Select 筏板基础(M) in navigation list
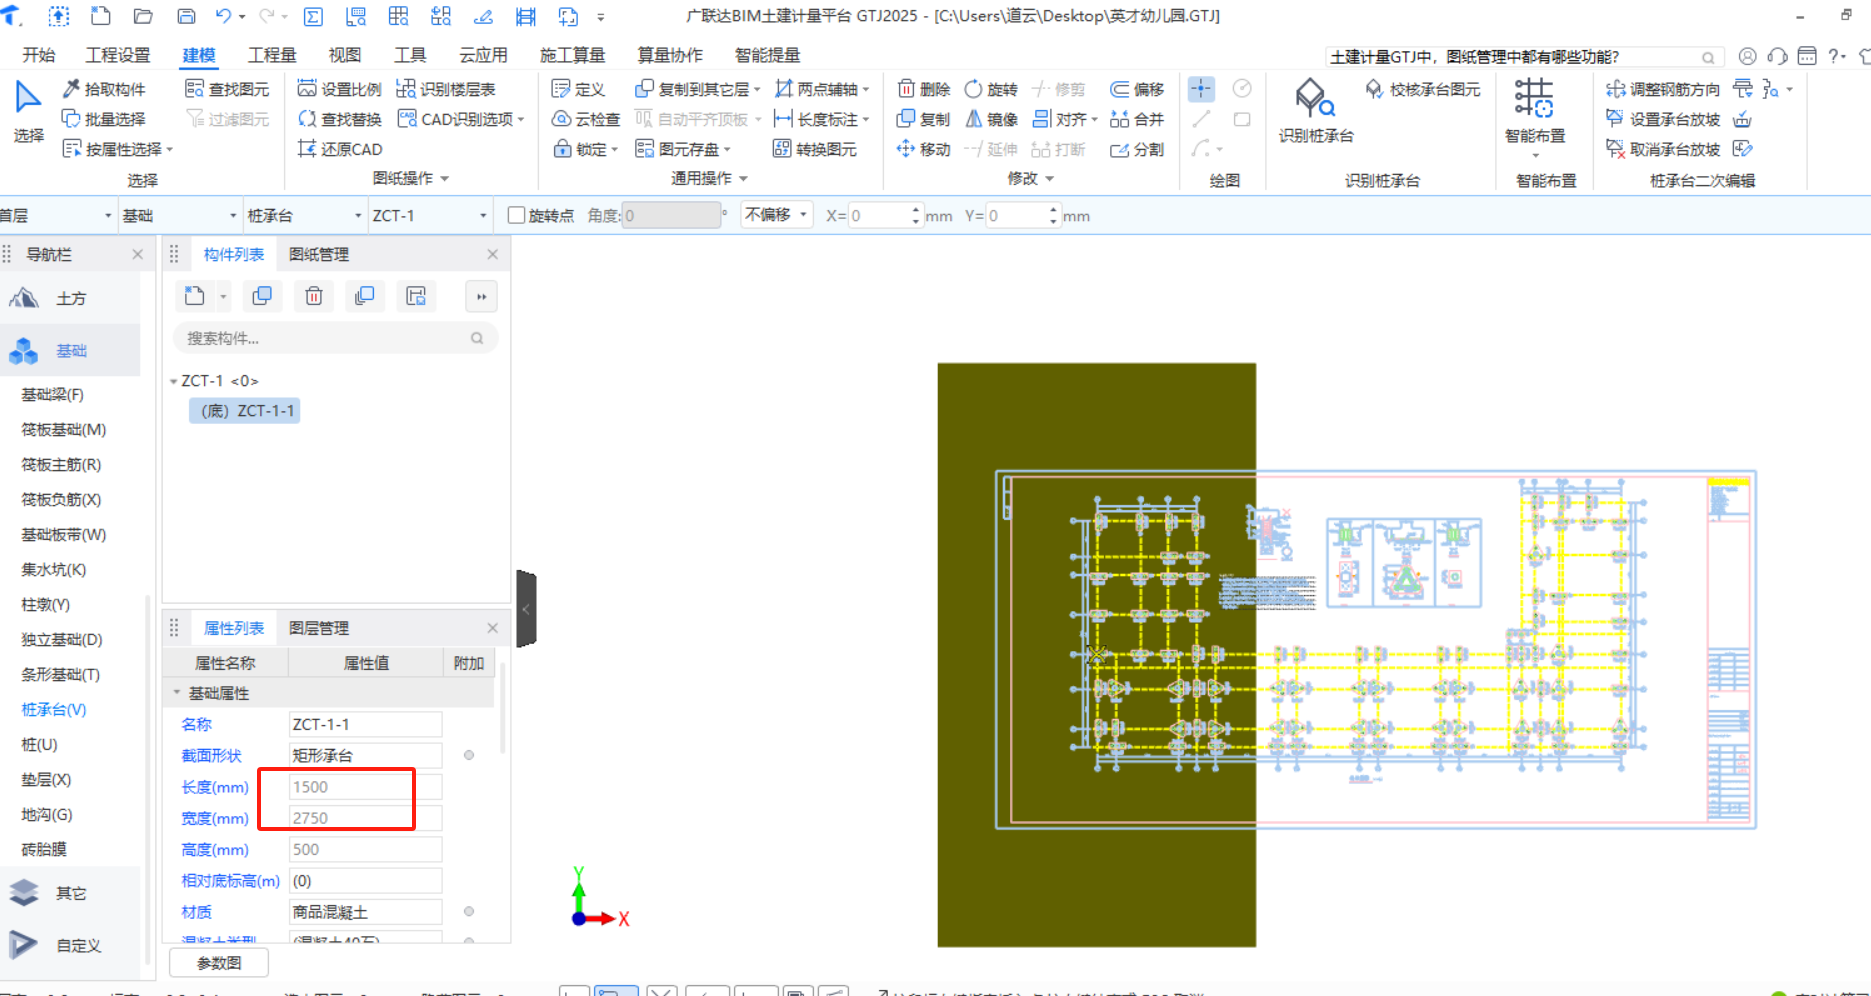 pos(64,429)
